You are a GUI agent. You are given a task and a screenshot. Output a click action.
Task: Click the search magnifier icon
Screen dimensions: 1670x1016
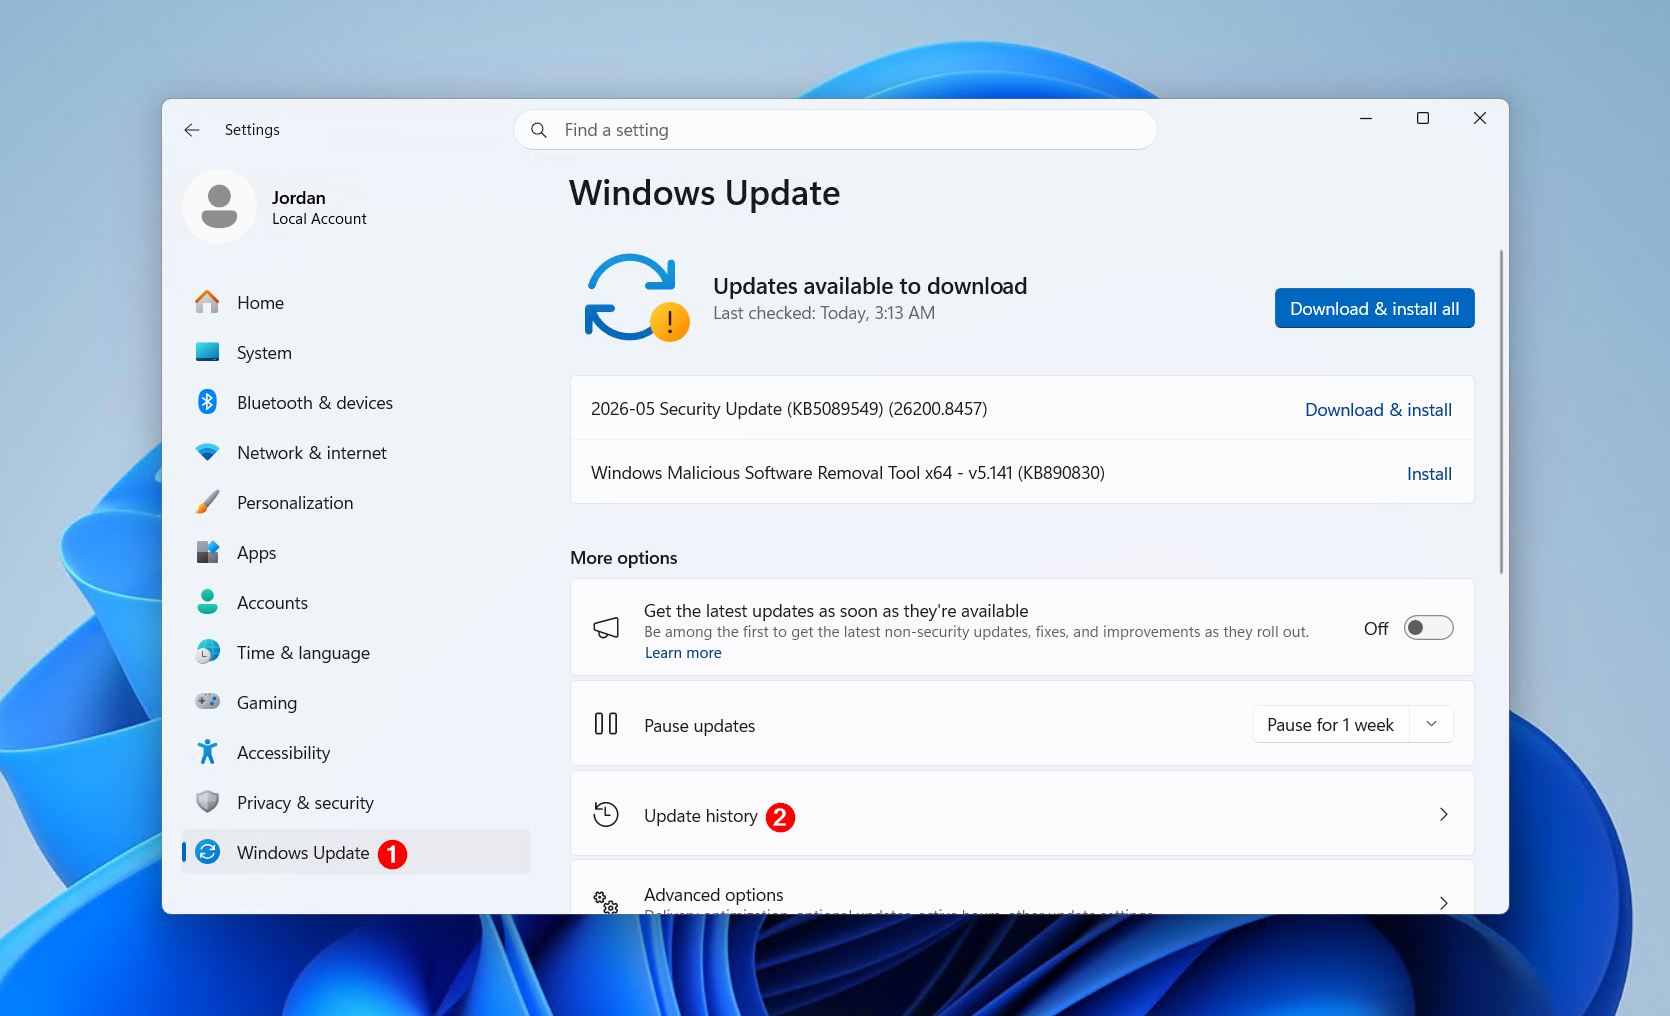coord(539,130)
